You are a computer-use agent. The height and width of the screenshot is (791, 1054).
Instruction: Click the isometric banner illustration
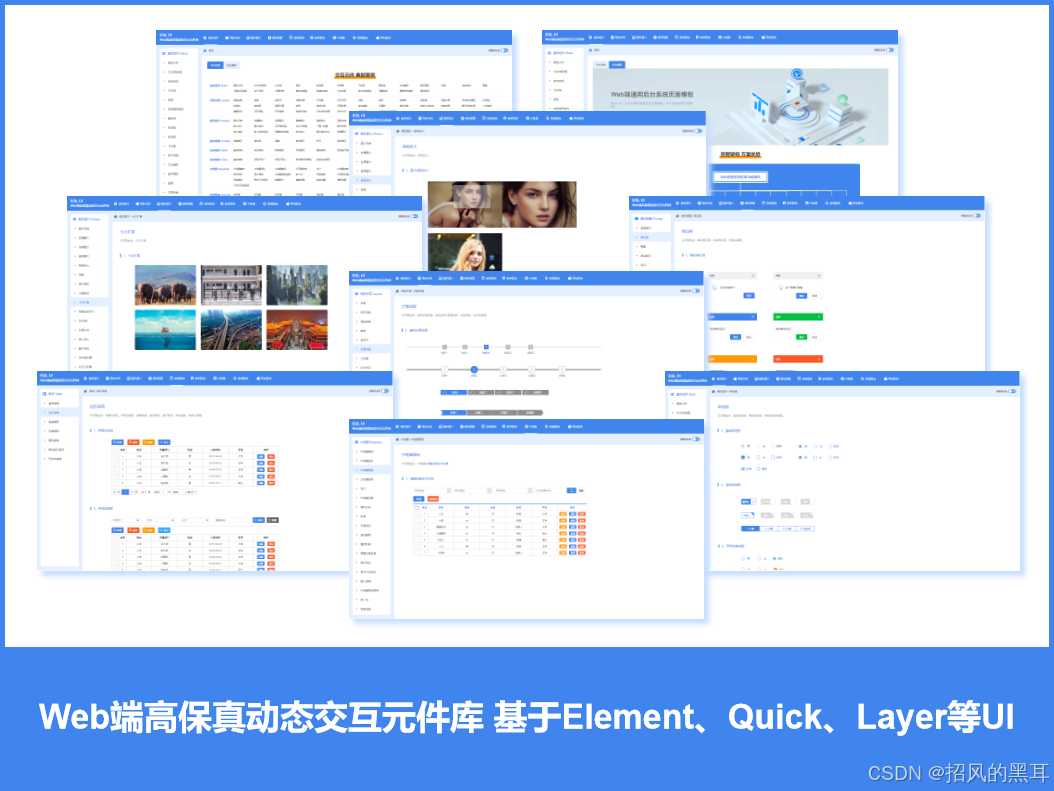coord(740,106)
